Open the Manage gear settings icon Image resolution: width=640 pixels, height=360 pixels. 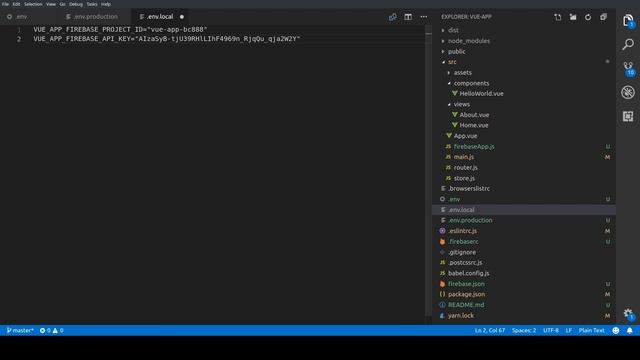coord(629,314)
